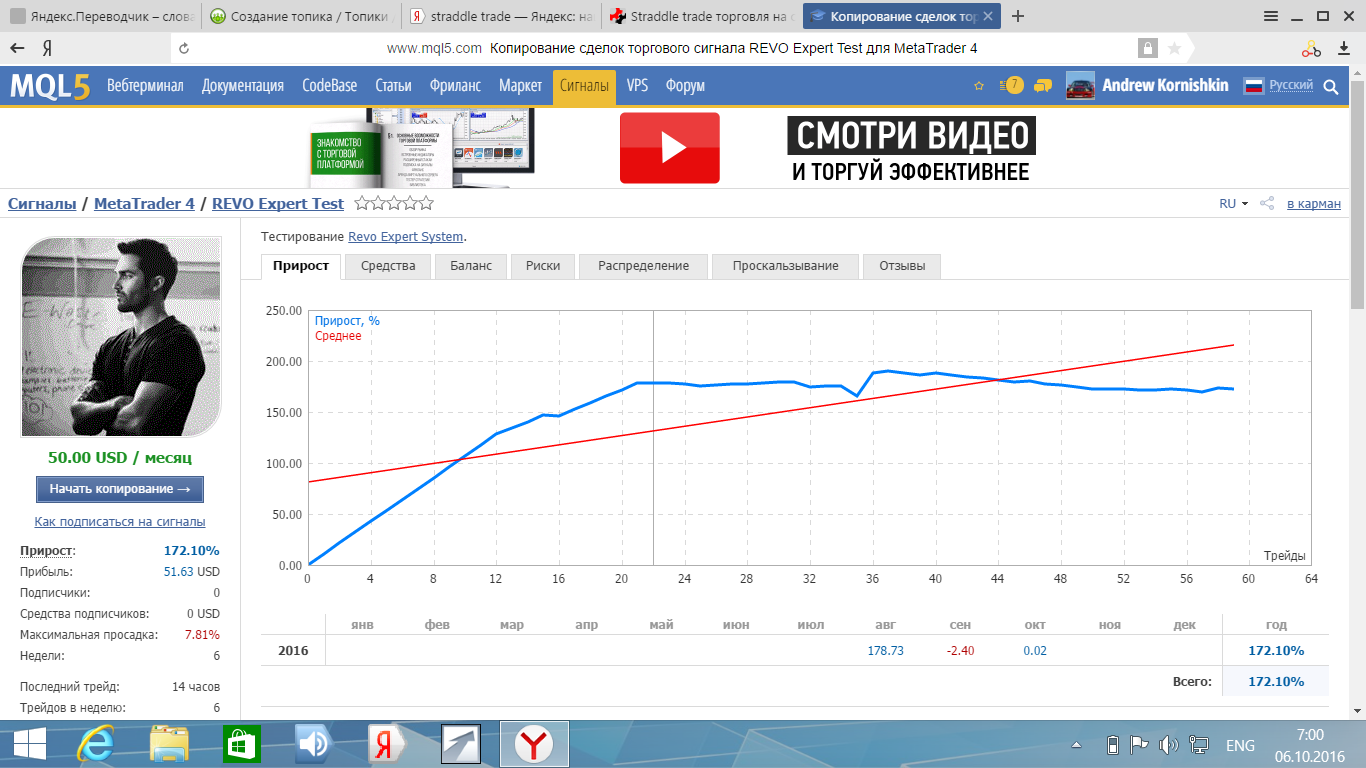
Task: Click the network icon in system tray
Action: 1198,745
